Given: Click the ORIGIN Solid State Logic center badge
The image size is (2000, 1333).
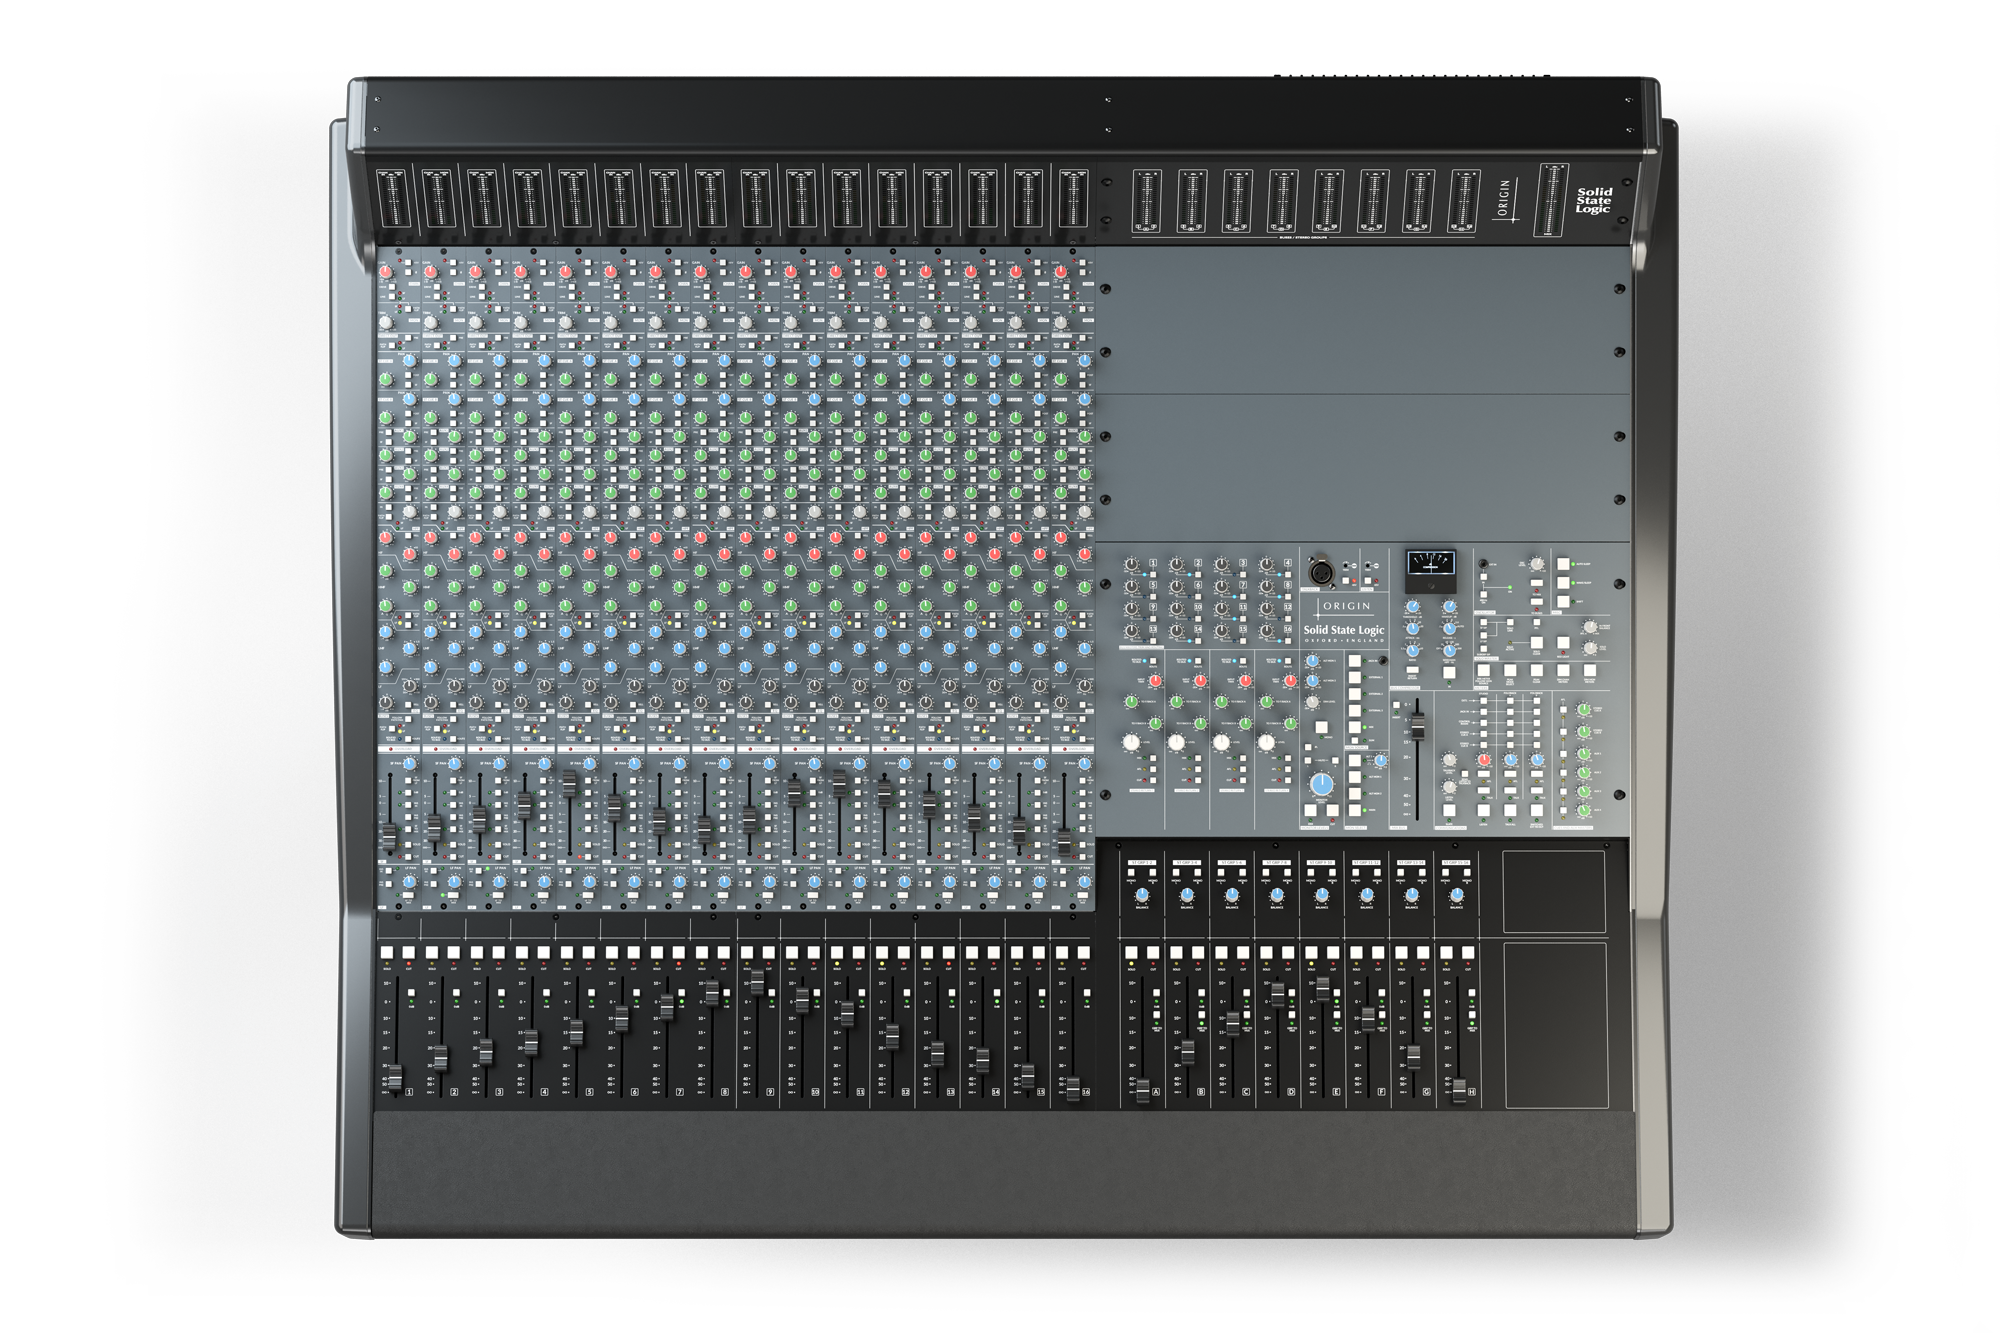Looking at the screenshot, I should pos(1344,618).
